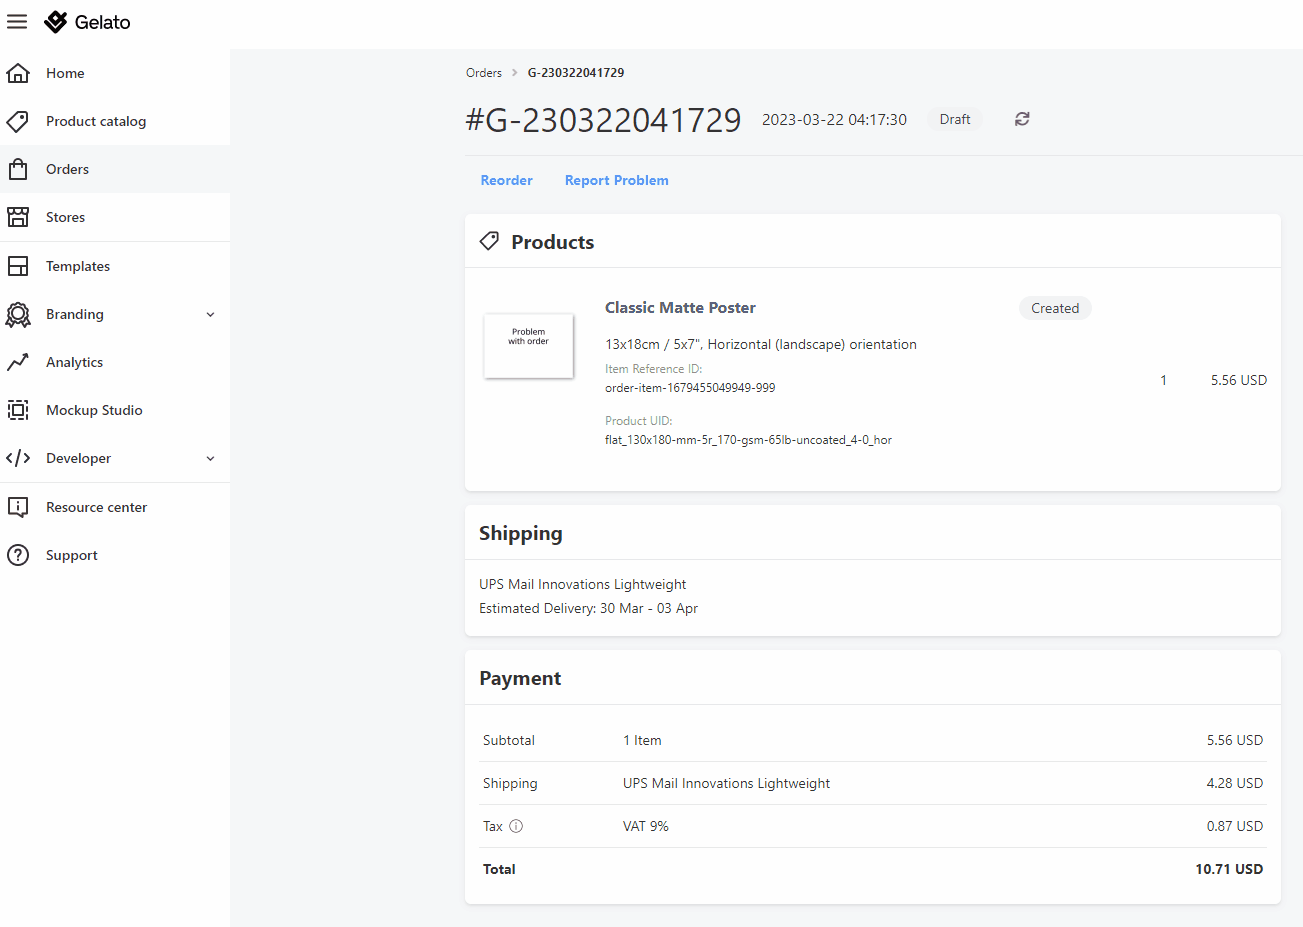The image size is (1303, 927).
Task: Click the Mockup Studio icon
Action: pyautogui.click(x=18, y=410)
